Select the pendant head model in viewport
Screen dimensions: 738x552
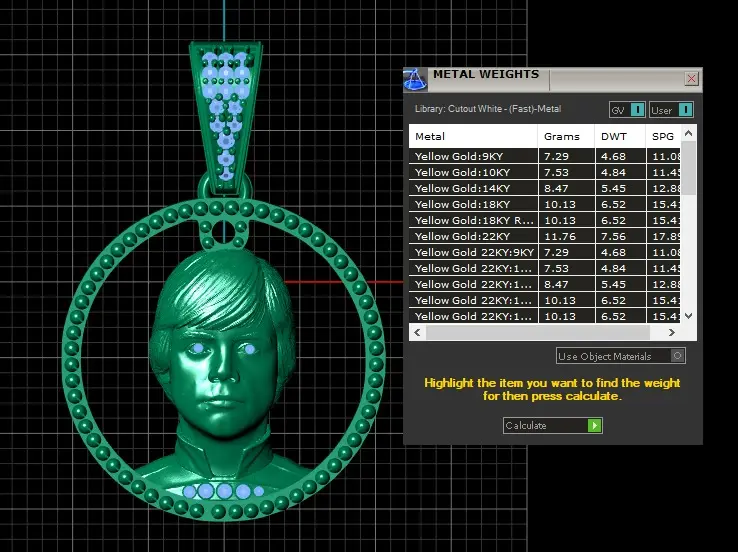[221, 362]
